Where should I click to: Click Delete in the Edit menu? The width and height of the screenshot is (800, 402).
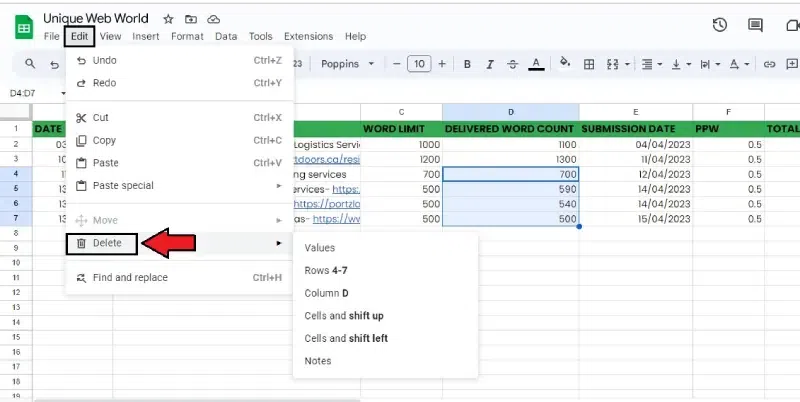(180, 243)
